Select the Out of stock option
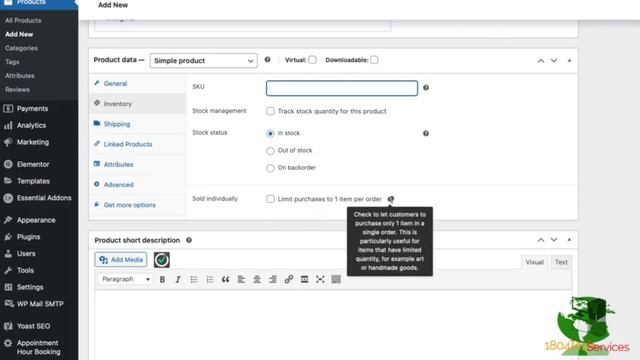 tap(270, 151)
